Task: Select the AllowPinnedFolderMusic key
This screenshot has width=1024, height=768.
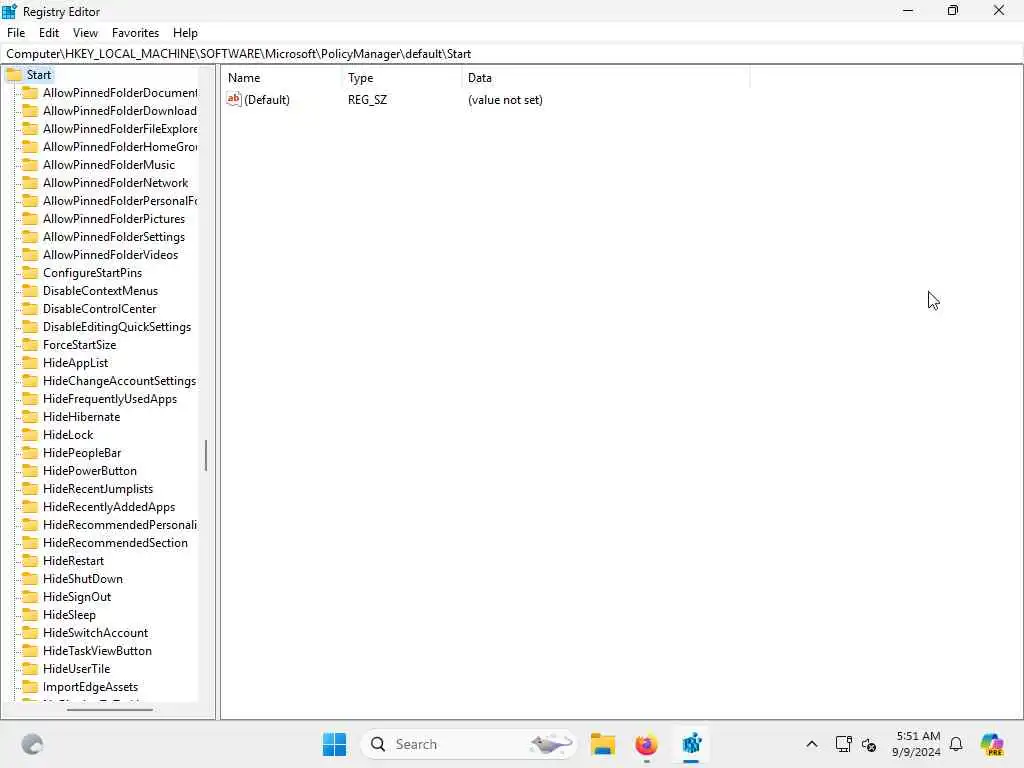Action: [108, 165]
